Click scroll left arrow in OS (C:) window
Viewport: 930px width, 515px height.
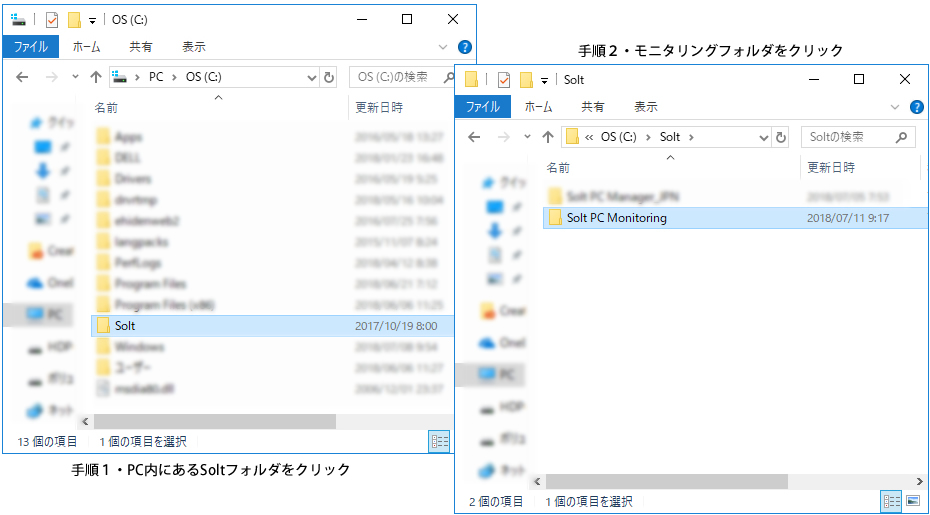click(x=85, y=421)
